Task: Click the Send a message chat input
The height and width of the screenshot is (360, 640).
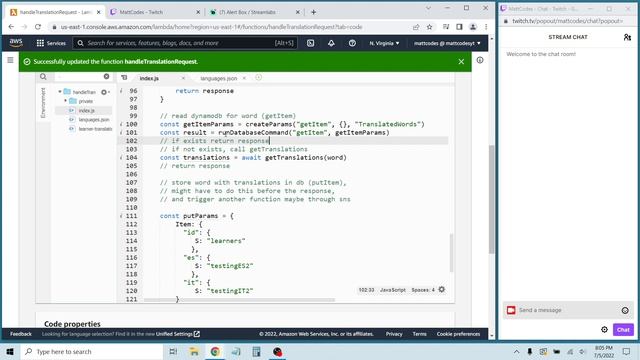Action: point(569,310)
